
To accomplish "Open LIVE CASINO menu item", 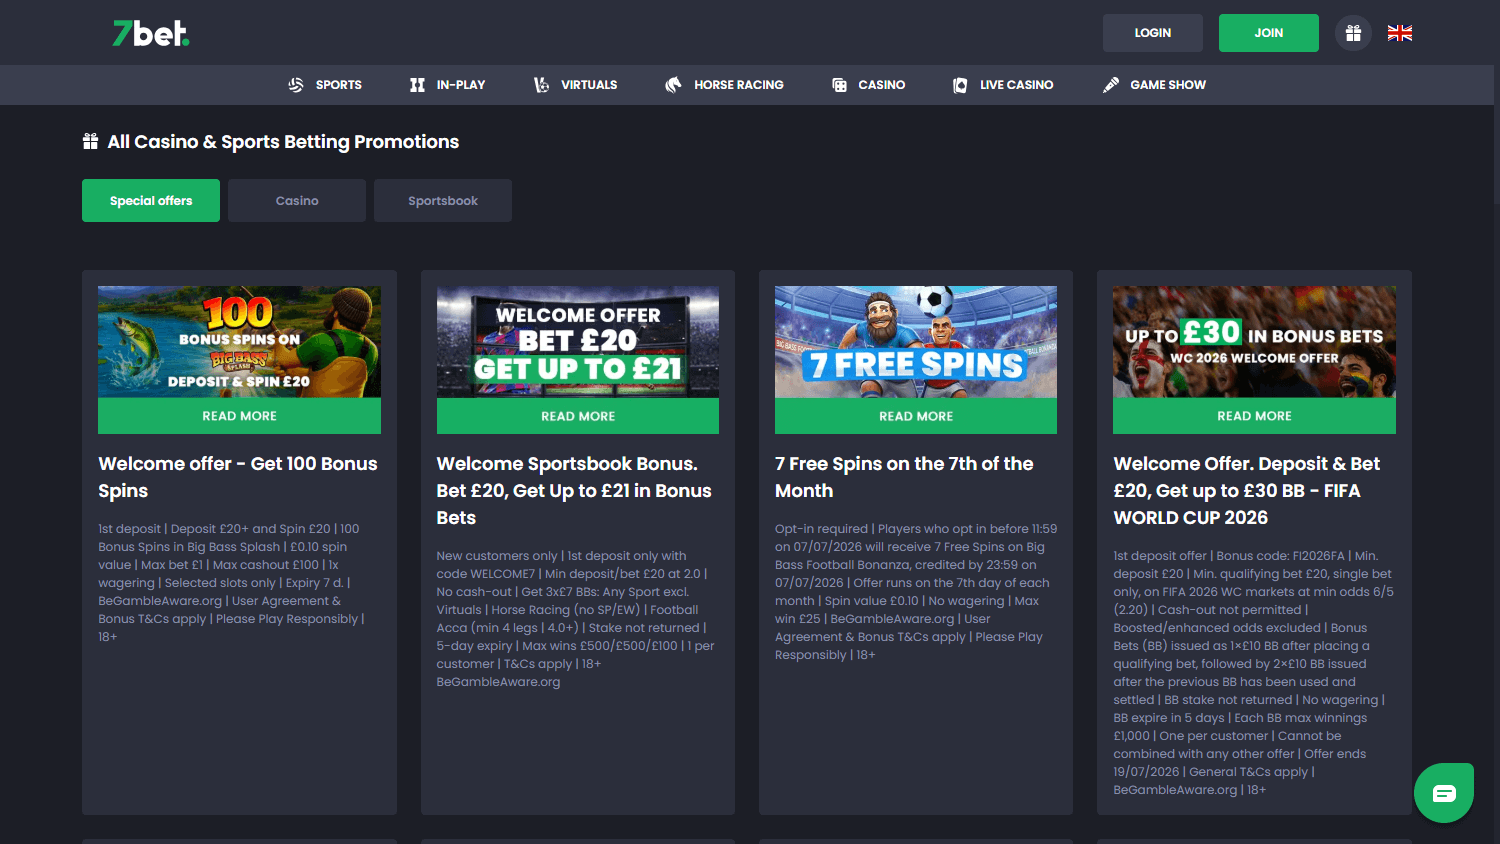I will click(x=1017, y=85).
